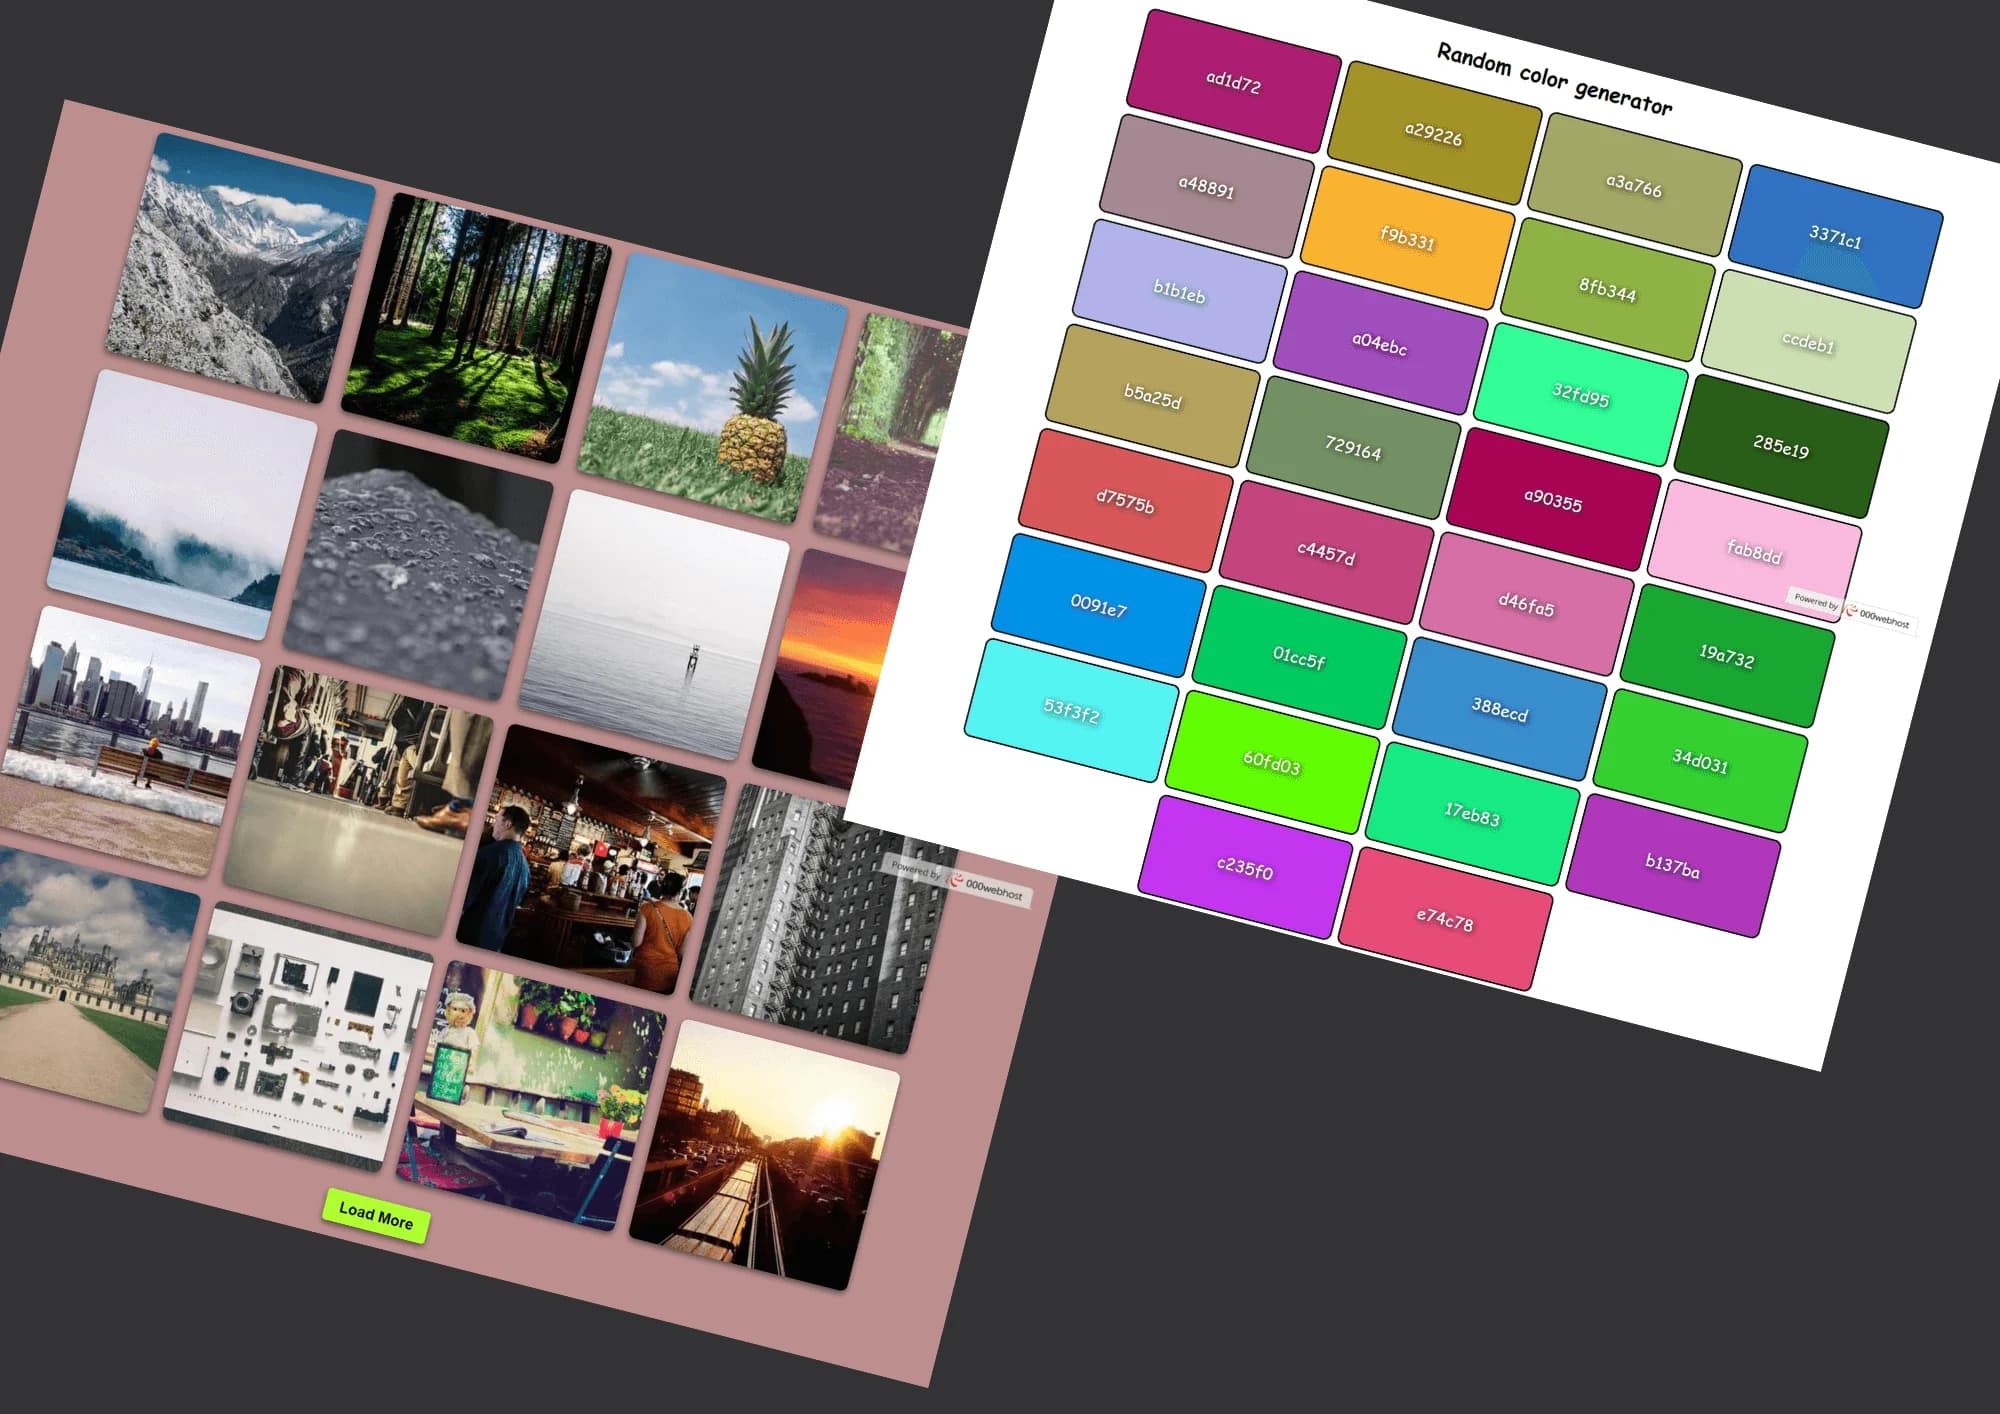This screenshot has height=1414, width=2000.
Task: Select the 0091e7 blue color box
Action: click(1099, 606)
